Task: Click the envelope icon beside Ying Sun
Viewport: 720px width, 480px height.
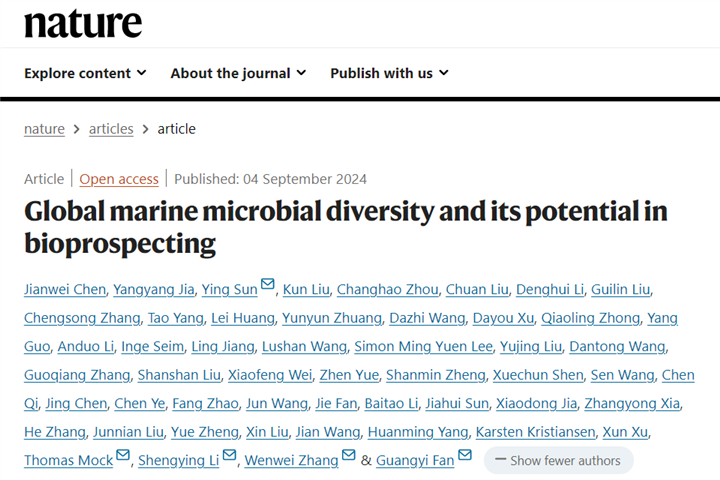Action: click(267, 286)
